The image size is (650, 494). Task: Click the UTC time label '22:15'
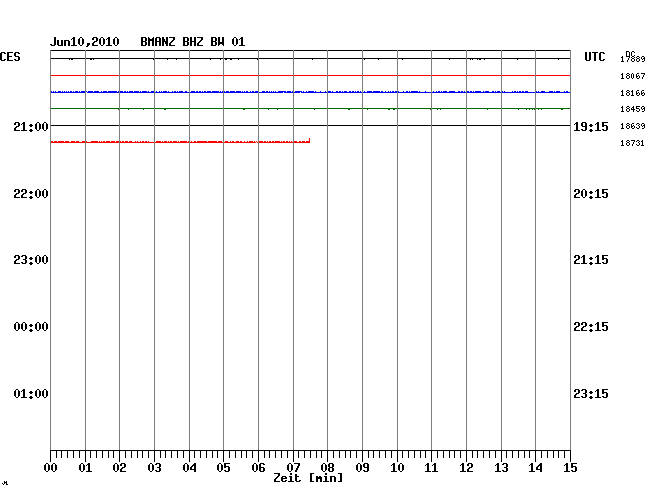[x=591, y=327]
